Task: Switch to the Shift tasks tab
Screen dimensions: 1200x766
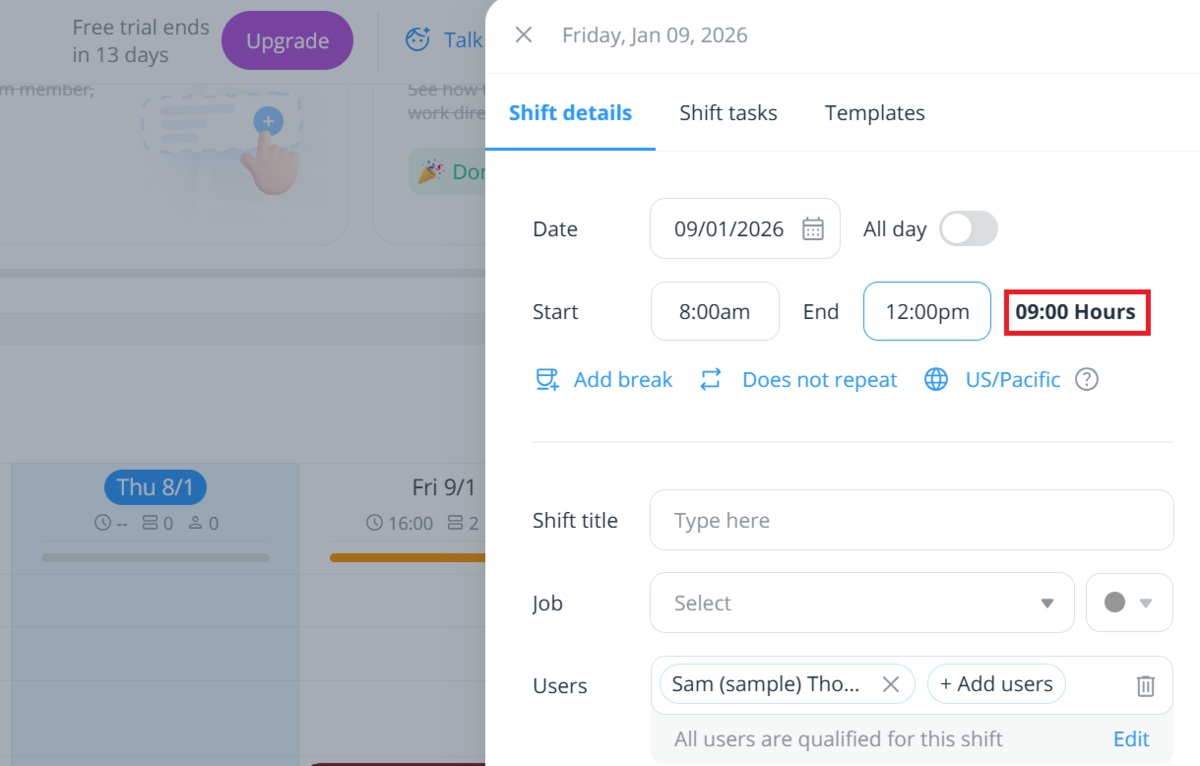Action: 728,112
